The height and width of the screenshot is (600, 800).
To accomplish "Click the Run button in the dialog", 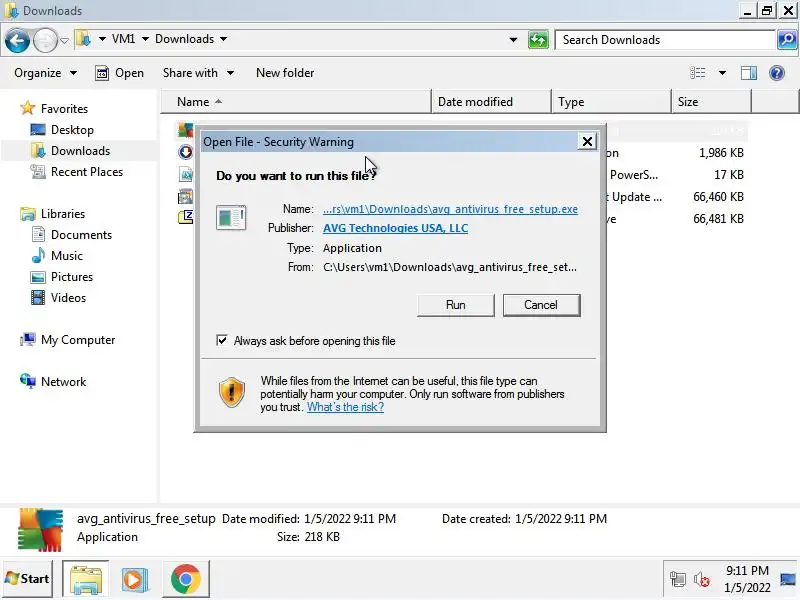I will (456, 305).
